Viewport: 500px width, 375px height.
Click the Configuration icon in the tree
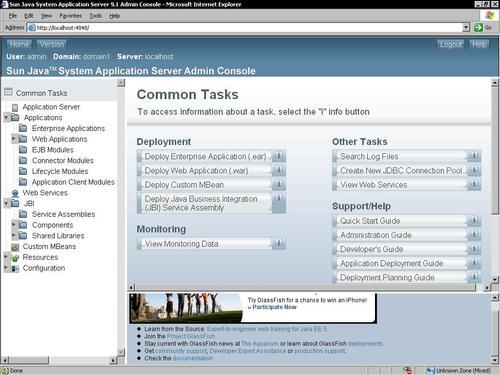(15, 268)
